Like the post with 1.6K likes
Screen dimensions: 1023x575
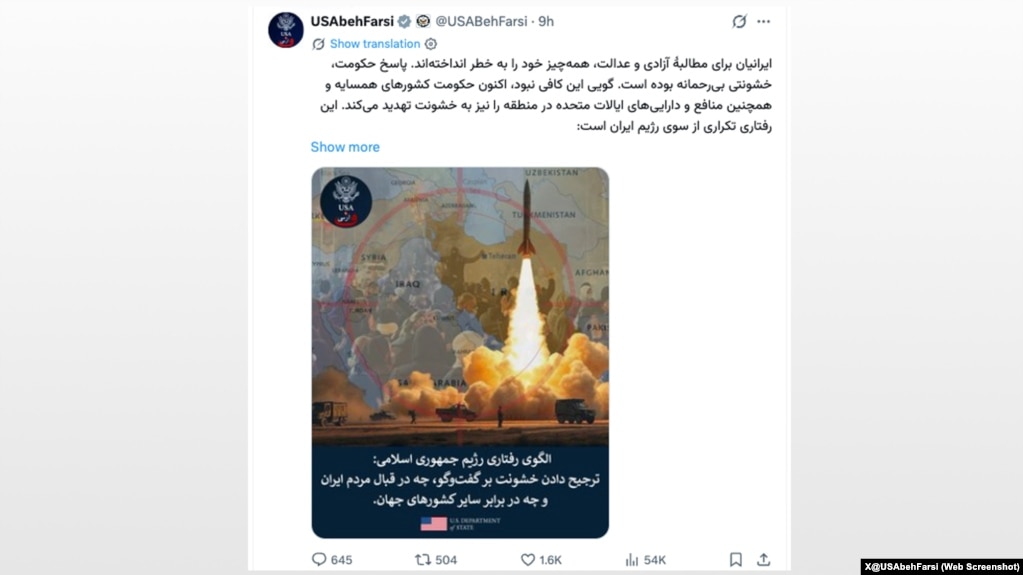click(541, 559)
